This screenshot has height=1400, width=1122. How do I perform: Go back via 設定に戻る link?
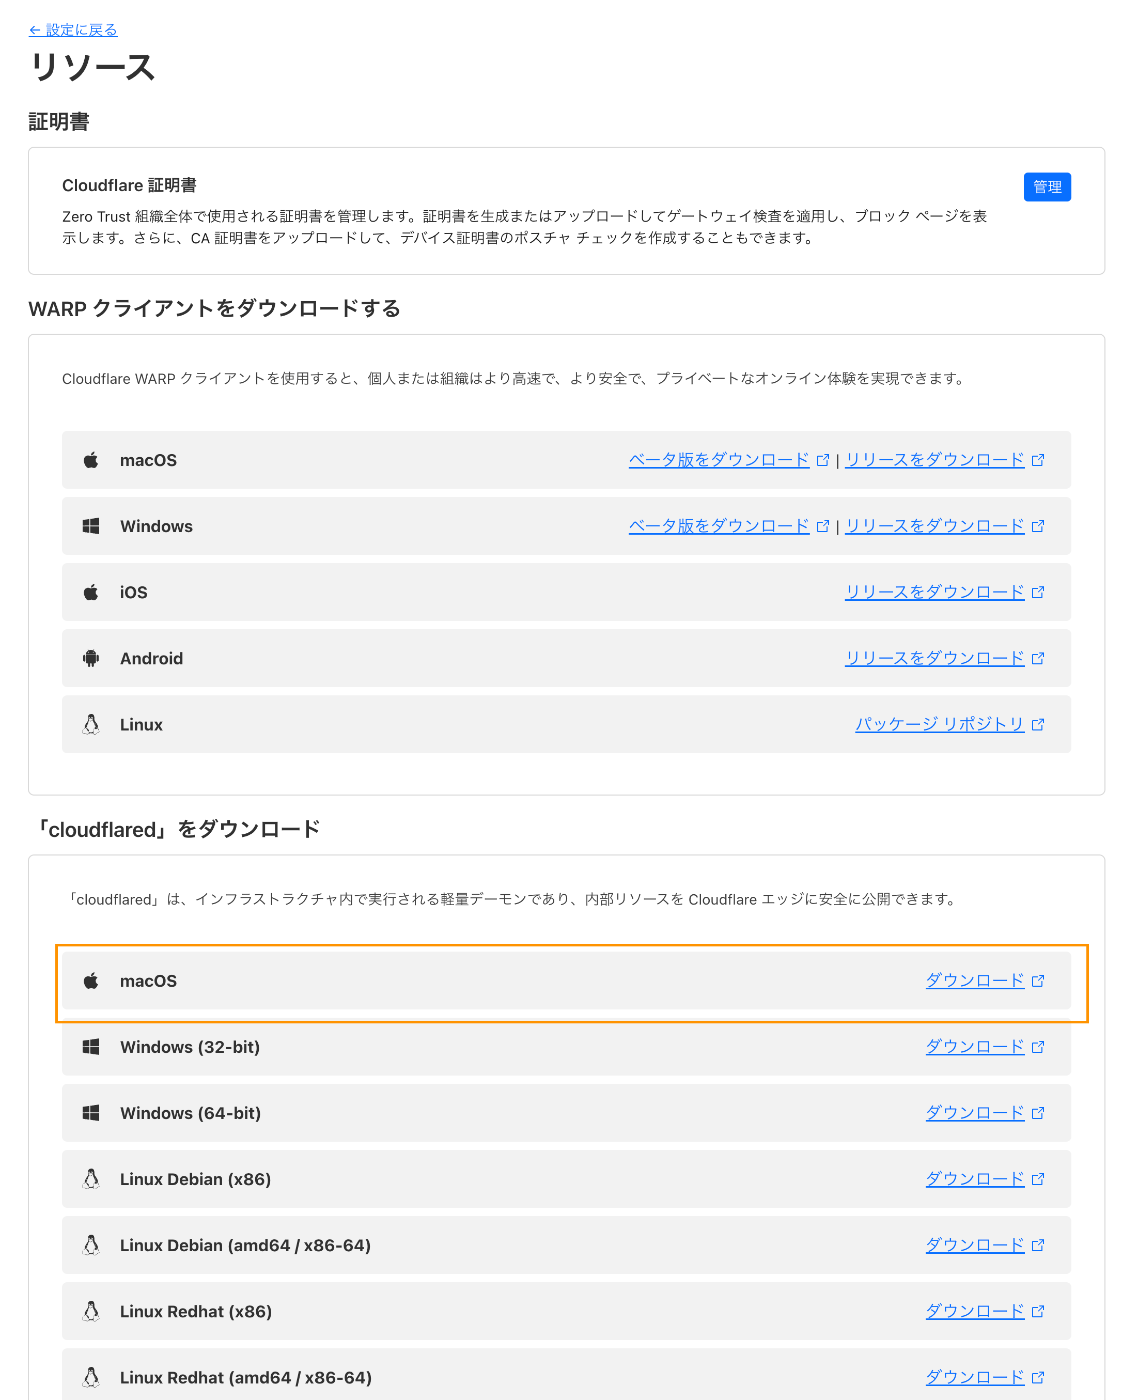point(73,30)
